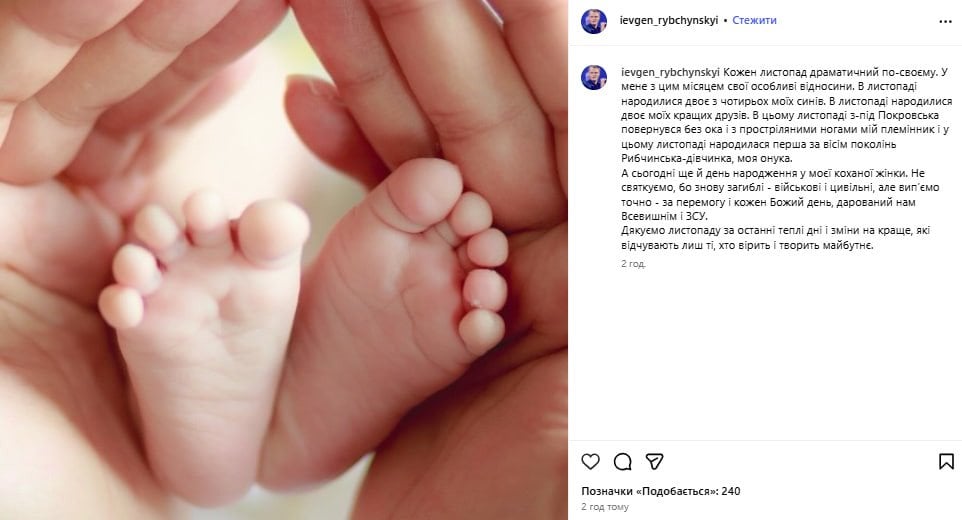Like the post with the heart icon
Image resolution: width=962 pixels, height=520 pixels.
coord(590,462)
